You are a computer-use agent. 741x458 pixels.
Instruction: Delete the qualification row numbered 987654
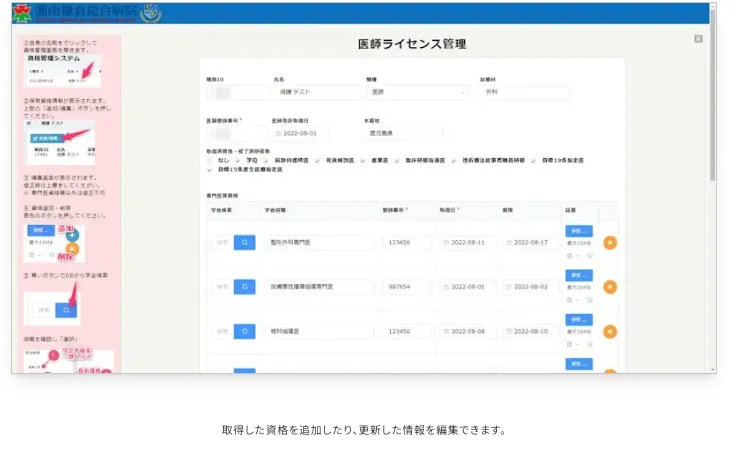tap(610, 287)
